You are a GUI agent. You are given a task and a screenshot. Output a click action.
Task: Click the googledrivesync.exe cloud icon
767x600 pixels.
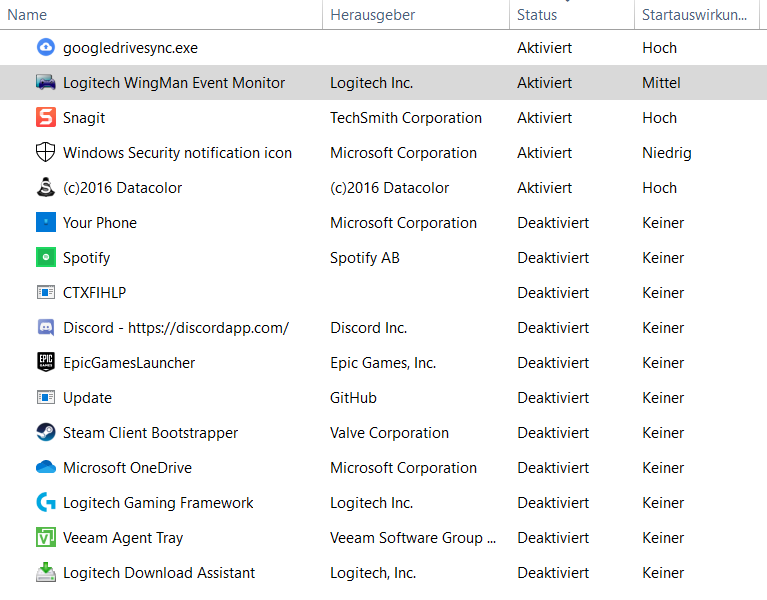point(45,47)
